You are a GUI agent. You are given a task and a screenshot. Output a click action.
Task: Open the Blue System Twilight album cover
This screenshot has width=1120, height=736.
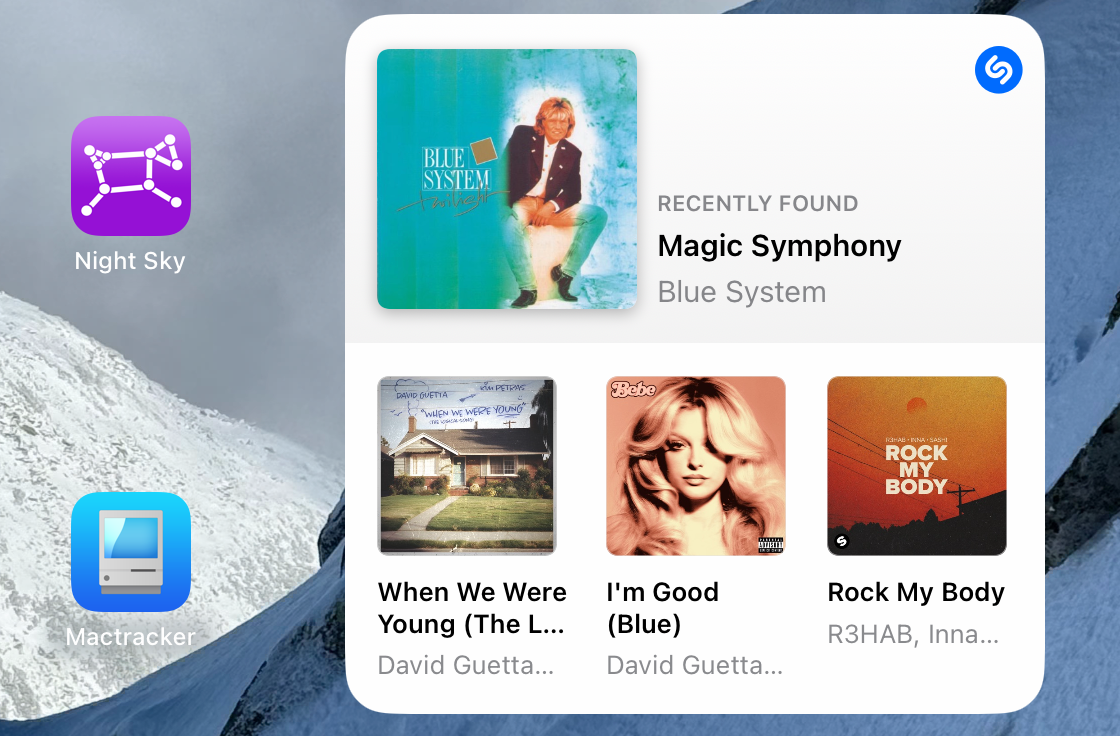507,179
